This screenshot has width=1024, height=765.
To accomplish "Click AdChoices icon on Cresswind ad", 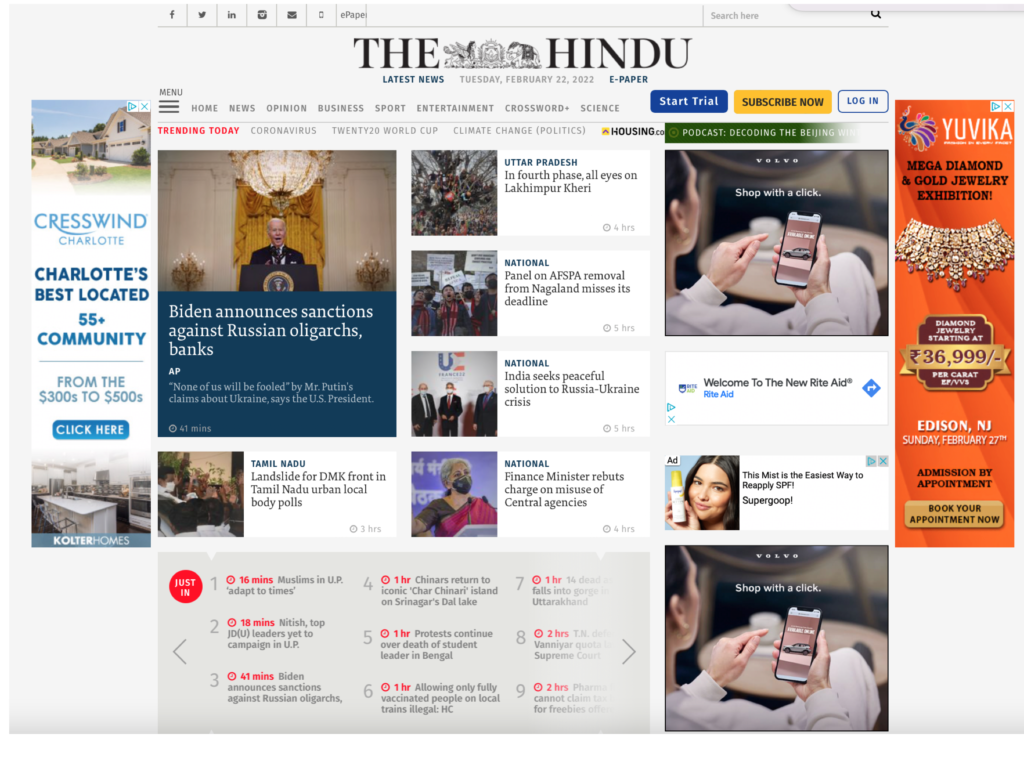I will (133, 106).
